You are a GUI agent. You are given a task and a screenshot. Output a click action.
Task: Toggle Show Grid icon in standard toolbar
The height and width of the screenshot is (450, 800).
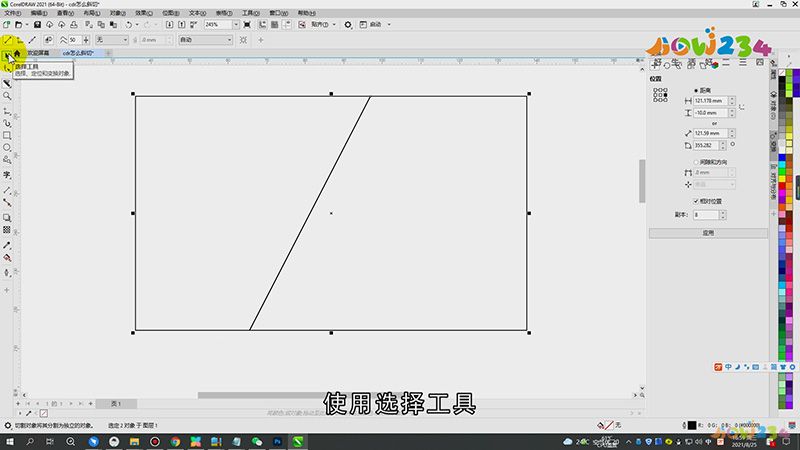[x=274, y=24]
